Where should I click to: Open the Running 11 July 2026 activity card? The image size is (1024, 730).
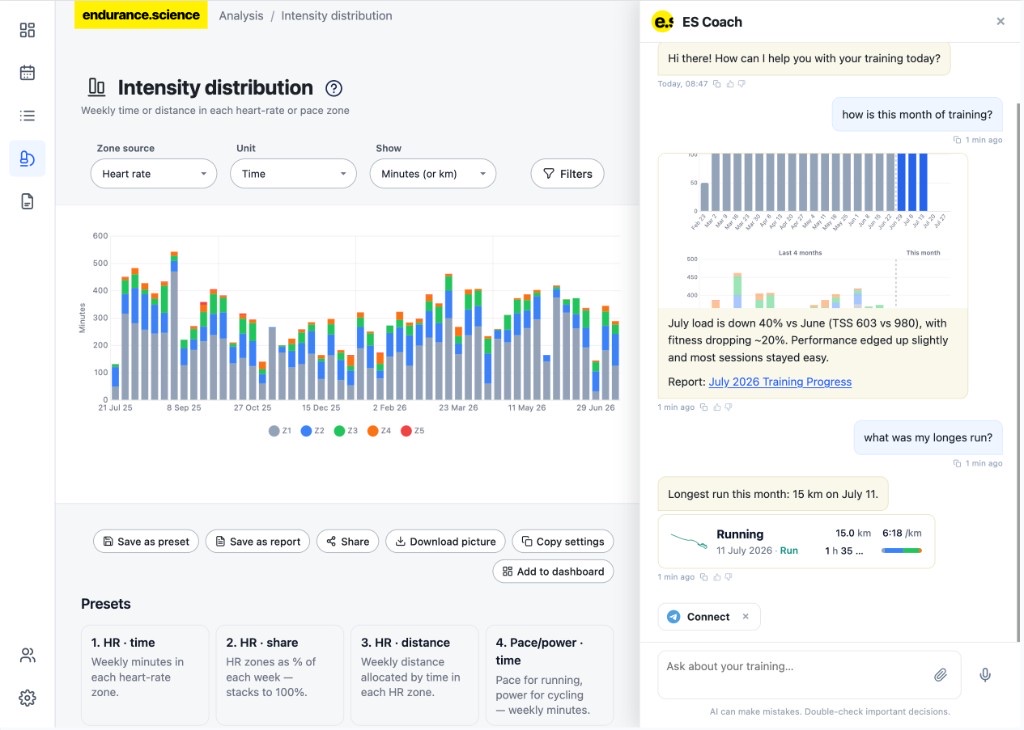click(796, 542)
